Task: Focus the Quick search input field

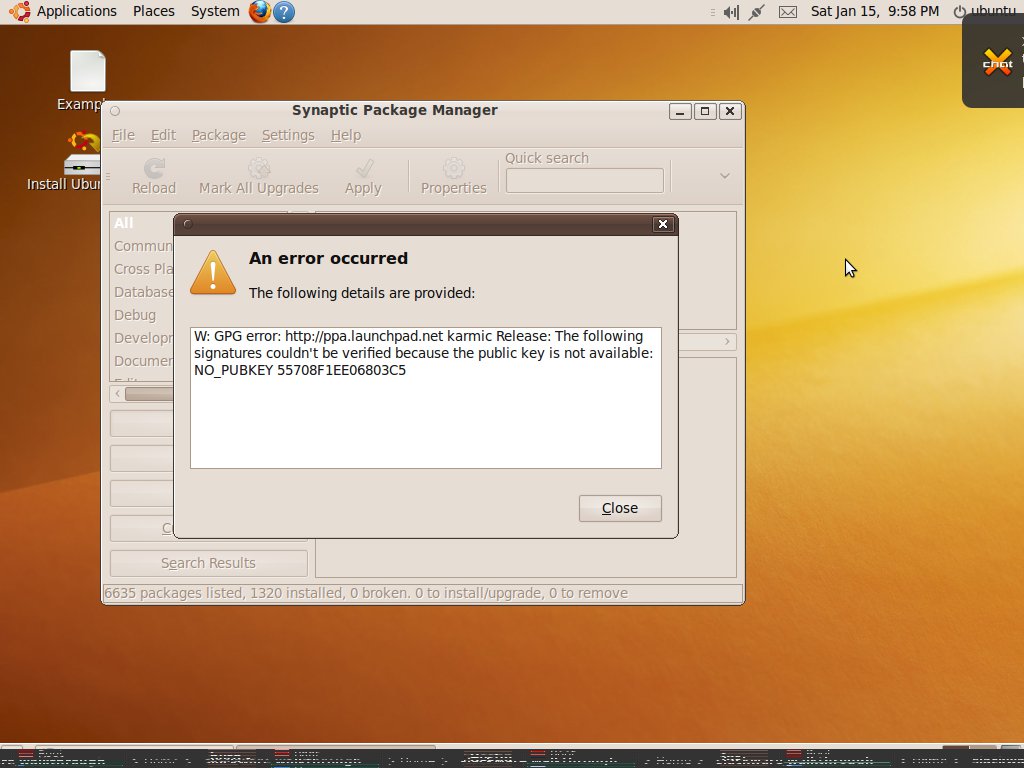Action: 584,180
